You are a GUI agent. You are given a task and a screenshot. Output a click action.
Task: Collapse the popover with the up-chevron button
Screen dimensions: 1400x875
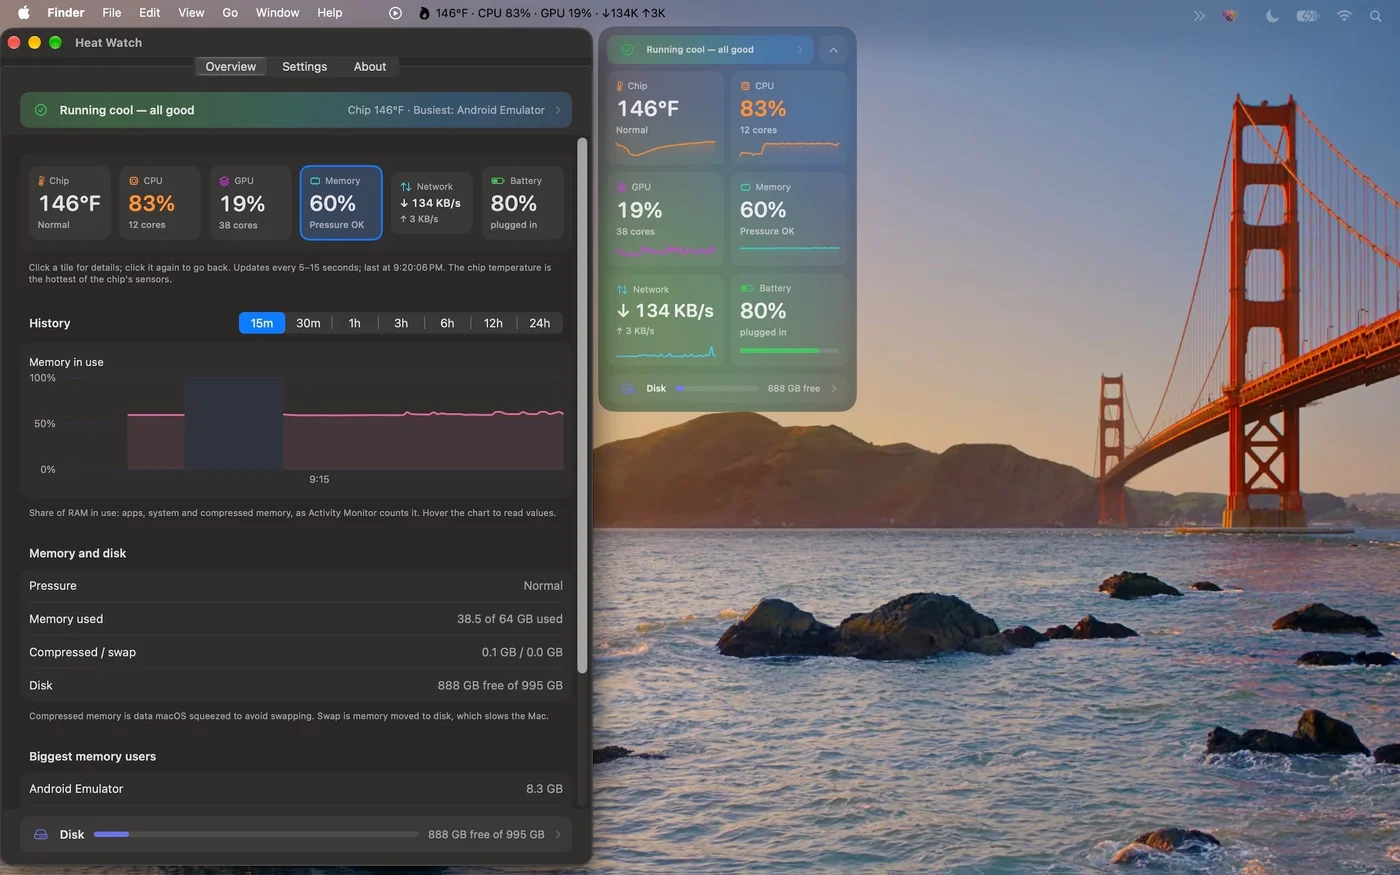(x=833, y=50)
